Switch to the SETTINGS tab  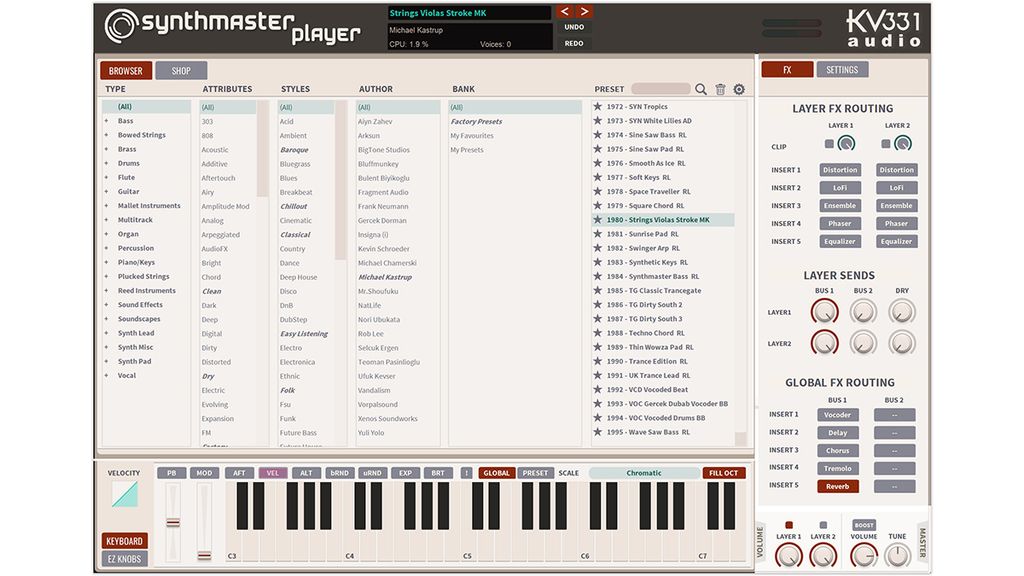[x=842, y=69]
